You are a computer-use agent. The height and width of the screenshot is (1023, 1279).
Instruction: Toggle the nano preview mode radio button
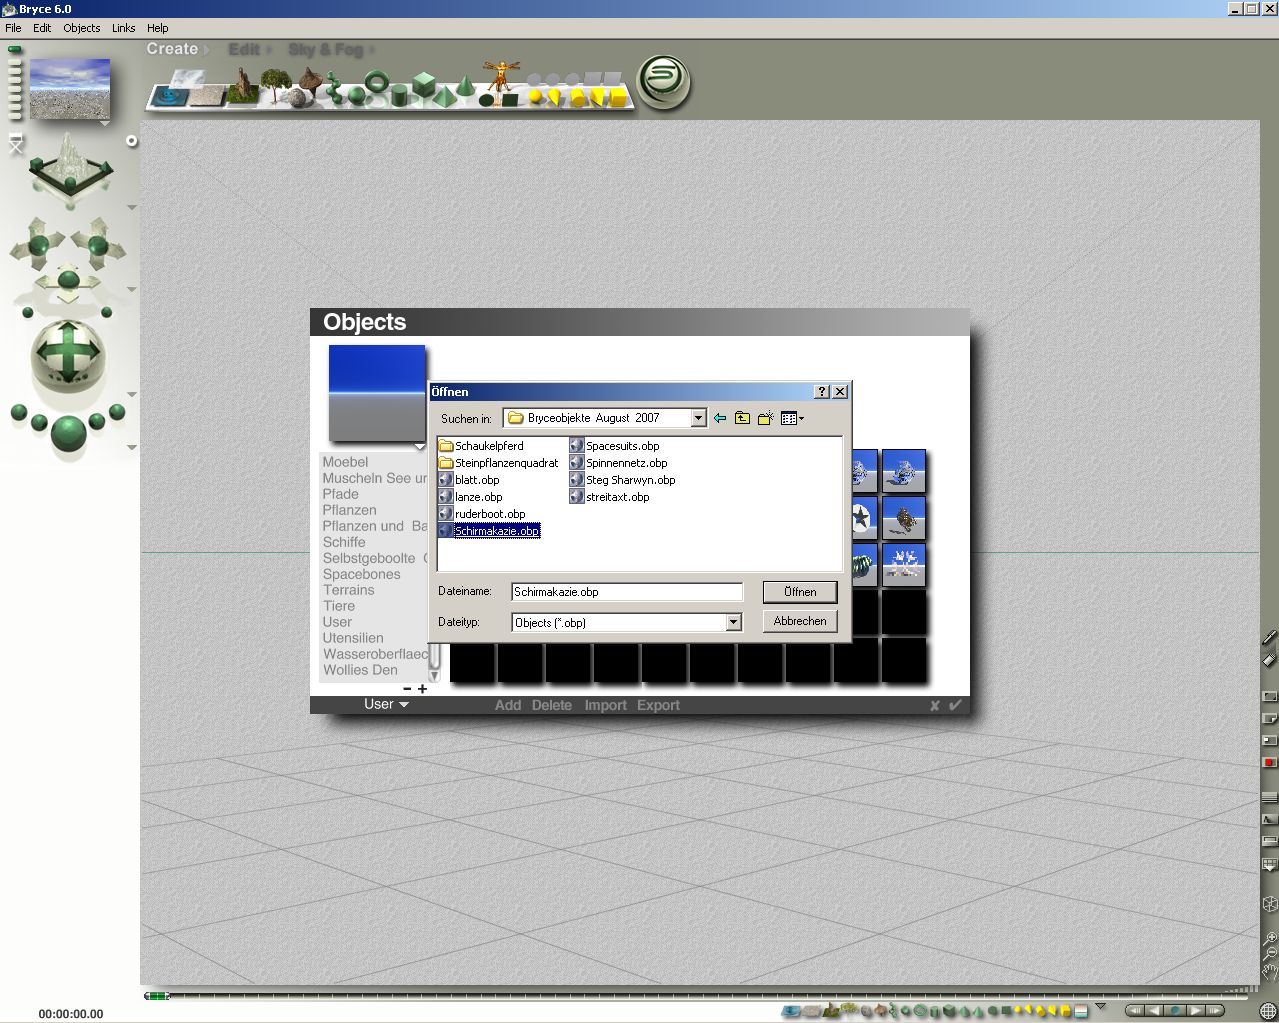click(x=131, y=141)
